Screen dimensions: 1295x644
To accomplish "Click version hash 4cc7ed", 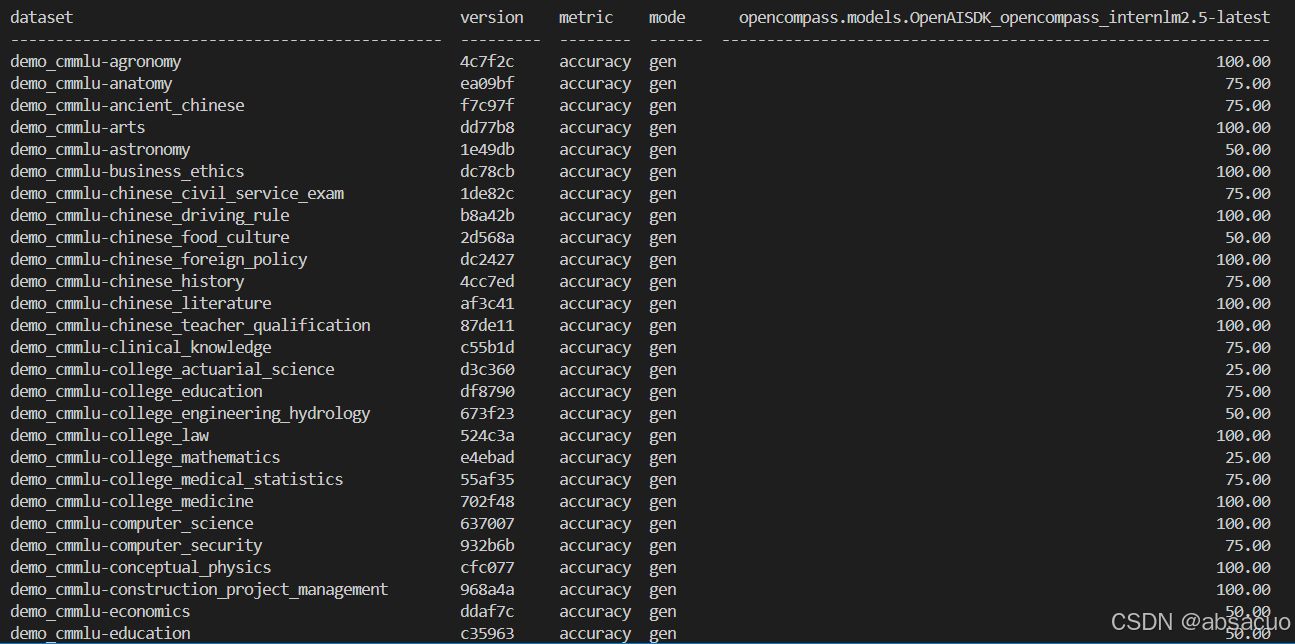I will point(487,281).
